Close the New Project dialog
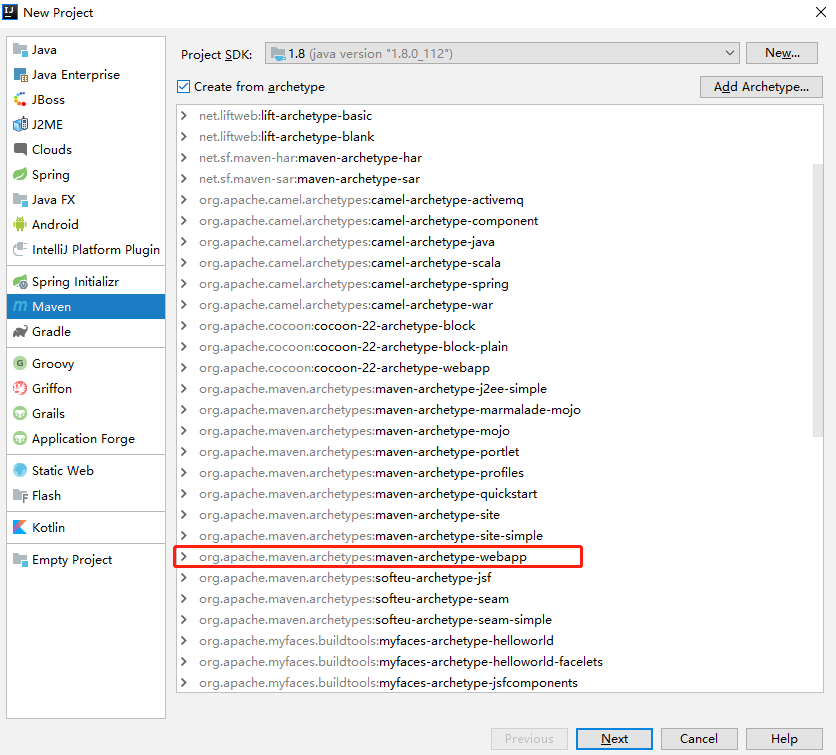The height and width of the screenshot is (755, 836). pos(821,12)
